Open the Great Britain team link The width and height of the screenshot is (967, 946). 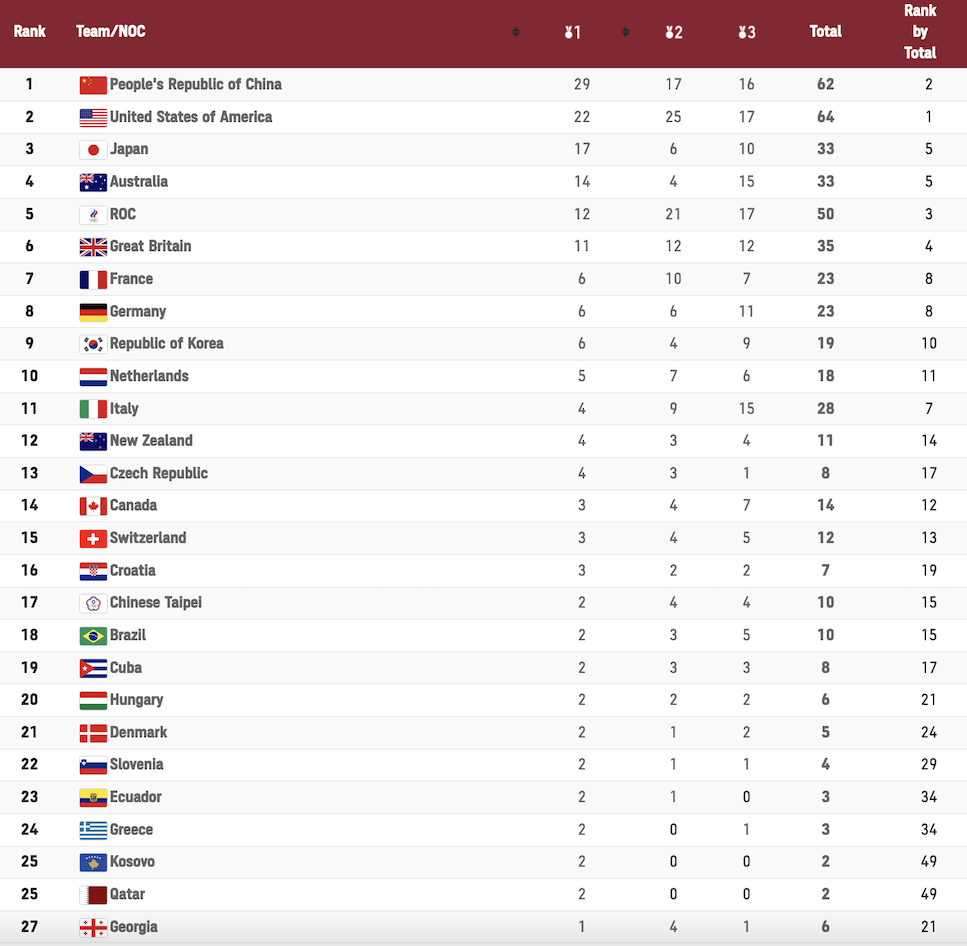(150, 247)
